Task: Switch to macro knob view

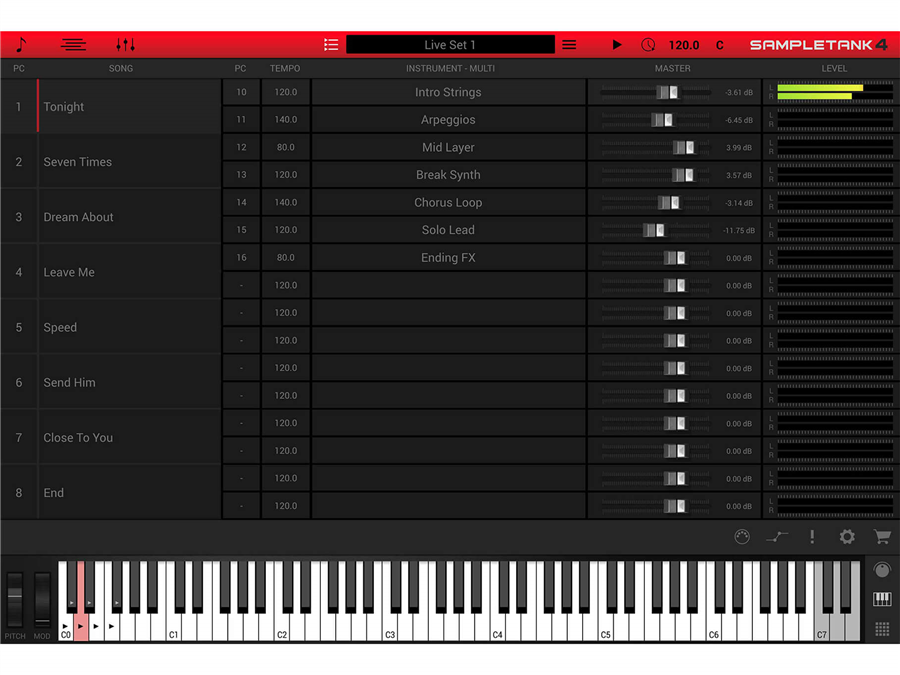Action: [x=882, y=570]
